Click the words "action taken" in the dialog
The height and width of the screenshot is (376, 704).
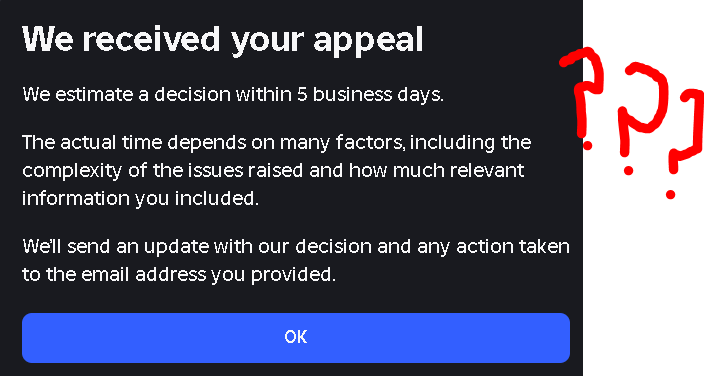click(513, 246)
